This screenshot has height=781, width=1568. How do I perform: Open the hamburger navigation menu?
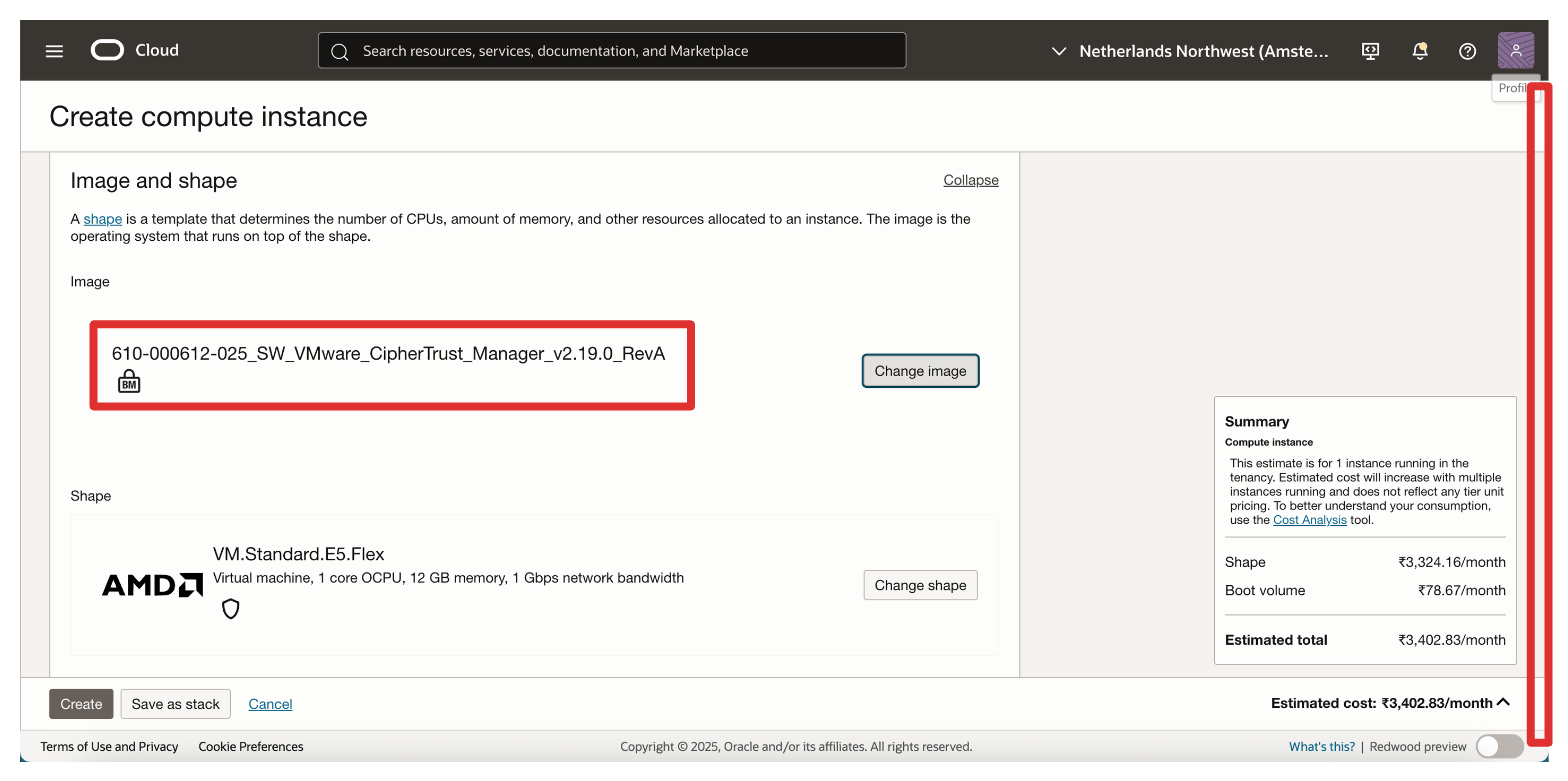pyautogui.click(x=55, y=51)
